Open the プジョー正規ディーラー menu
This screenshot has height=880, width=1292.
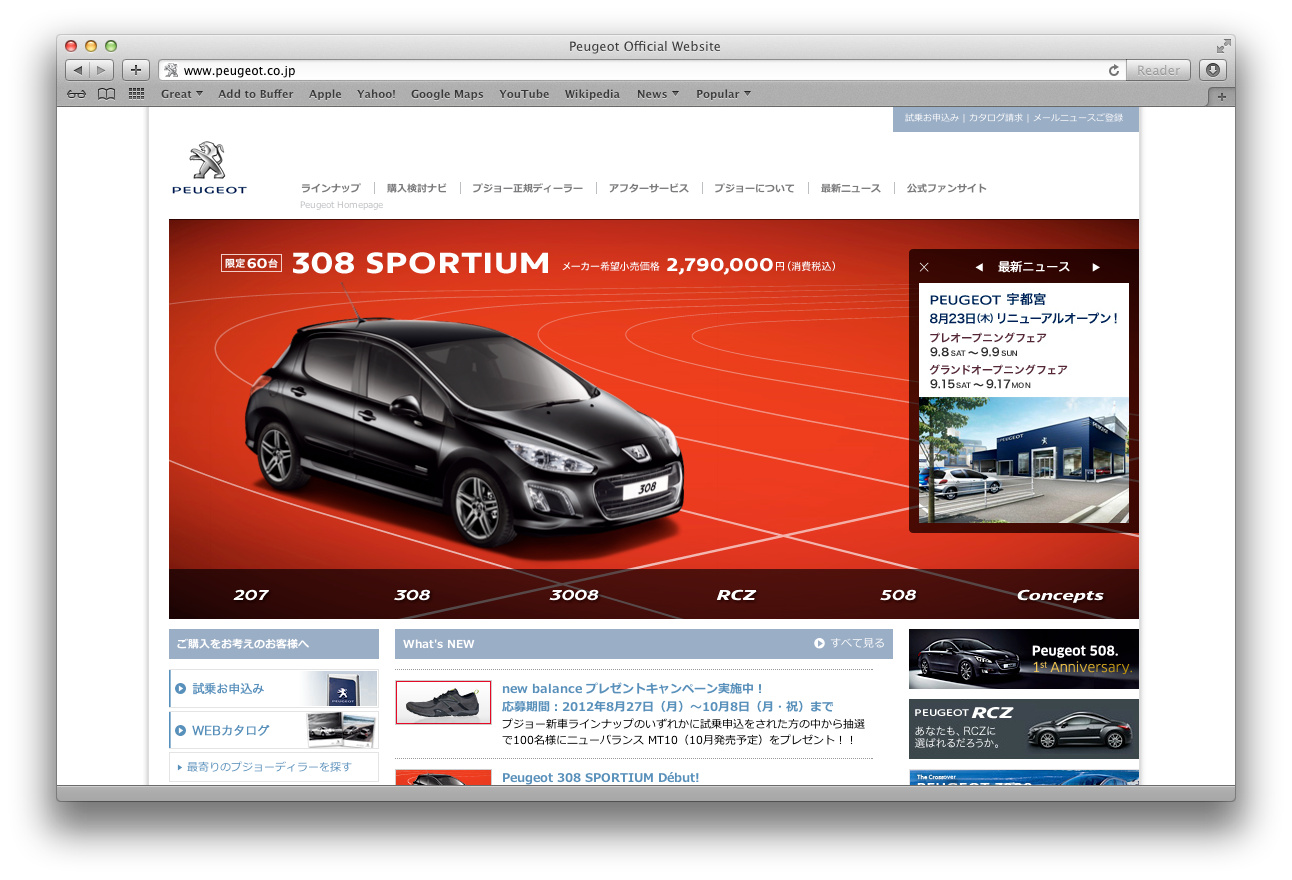(527, 188)
